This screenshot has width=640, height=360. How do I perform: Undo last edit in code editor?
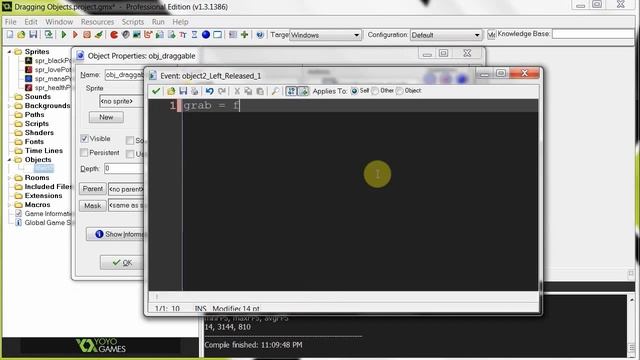[x=209, y=91]
